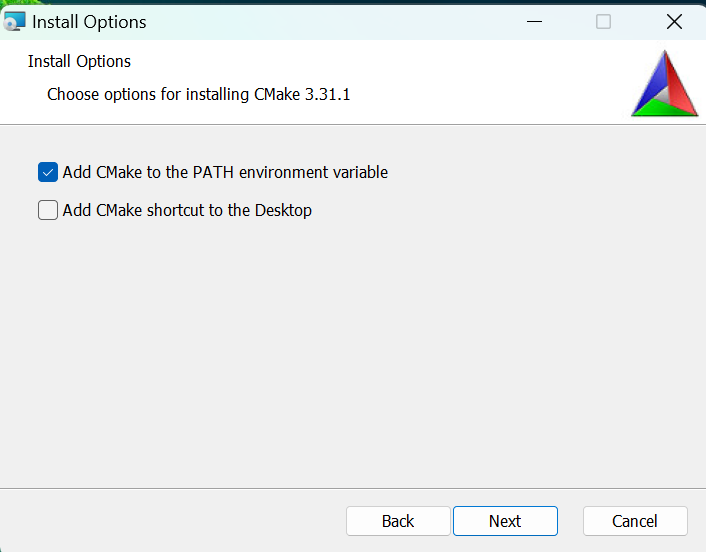Screen dimensions: 706x552
Task: Click the gray center of the CMake logo
Action: coord(663,94)
